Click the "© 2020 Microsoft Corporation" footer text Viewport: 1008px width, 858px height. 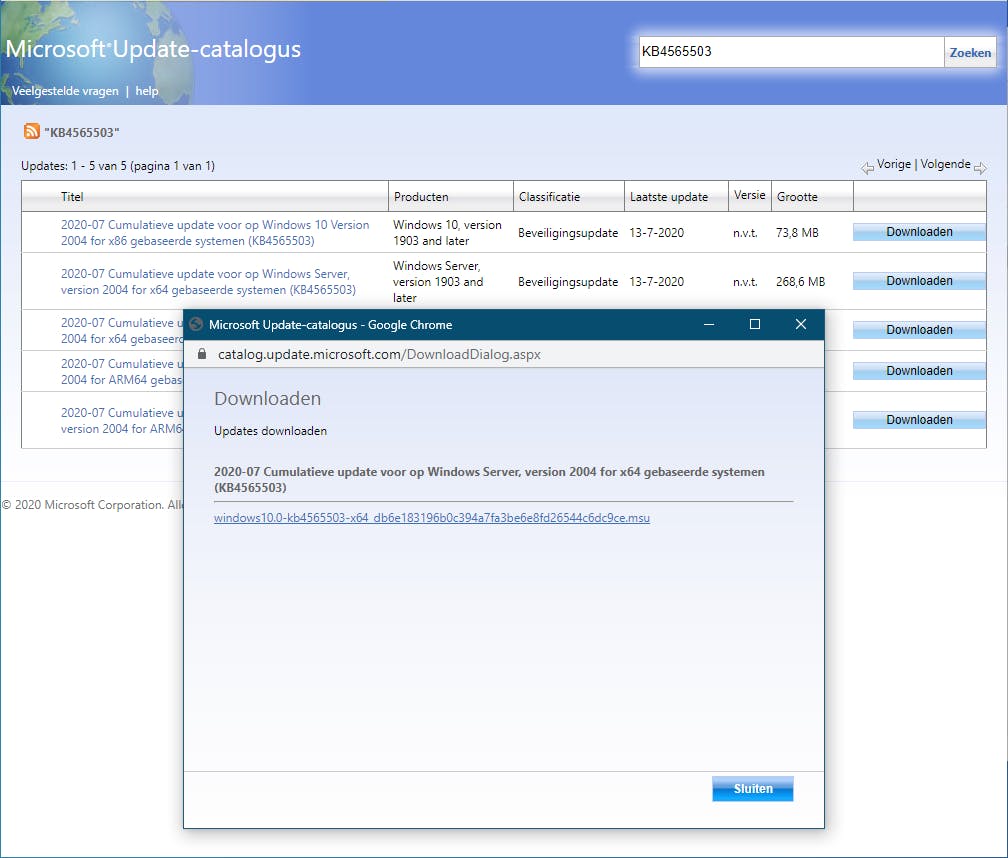pos(92,505)
